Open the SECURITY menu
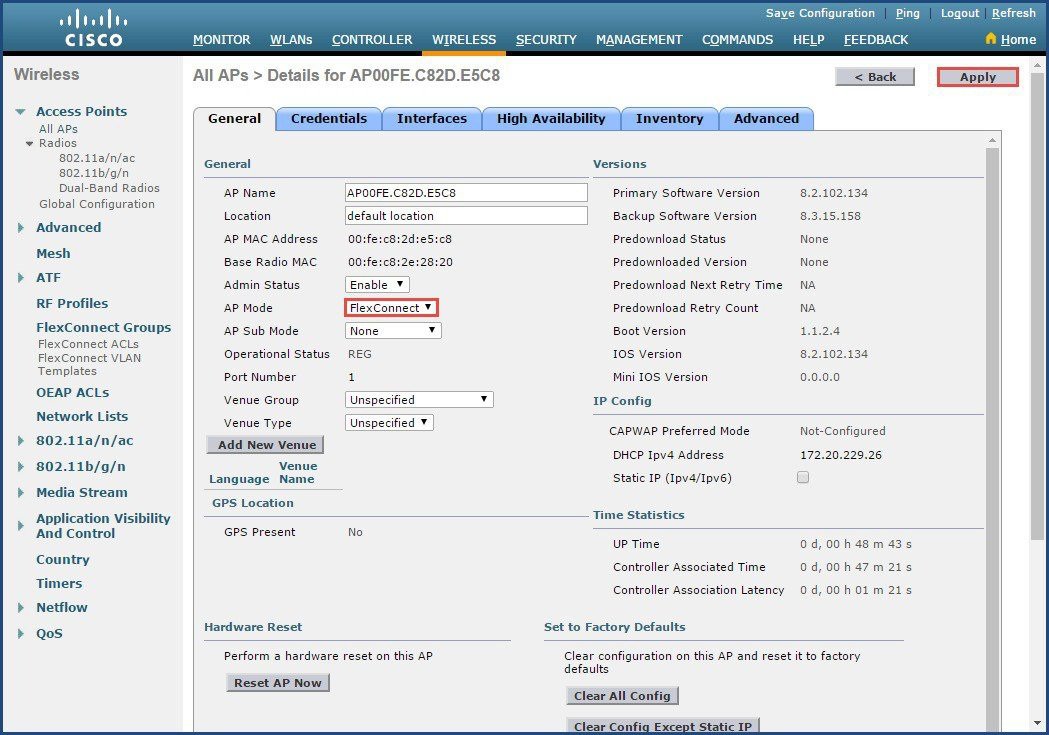The width and height of the screenshot is (1049, 735). tap(546, 40)
